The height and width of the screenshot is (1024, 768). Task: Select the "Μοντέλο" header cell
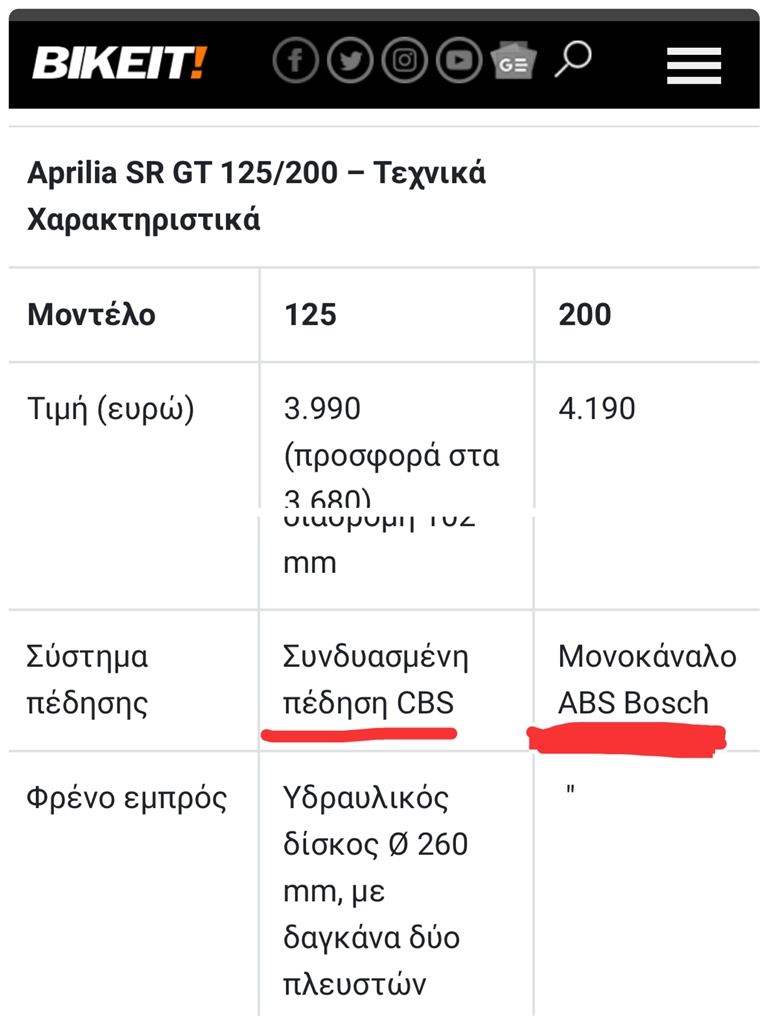(x=92, y=315)
